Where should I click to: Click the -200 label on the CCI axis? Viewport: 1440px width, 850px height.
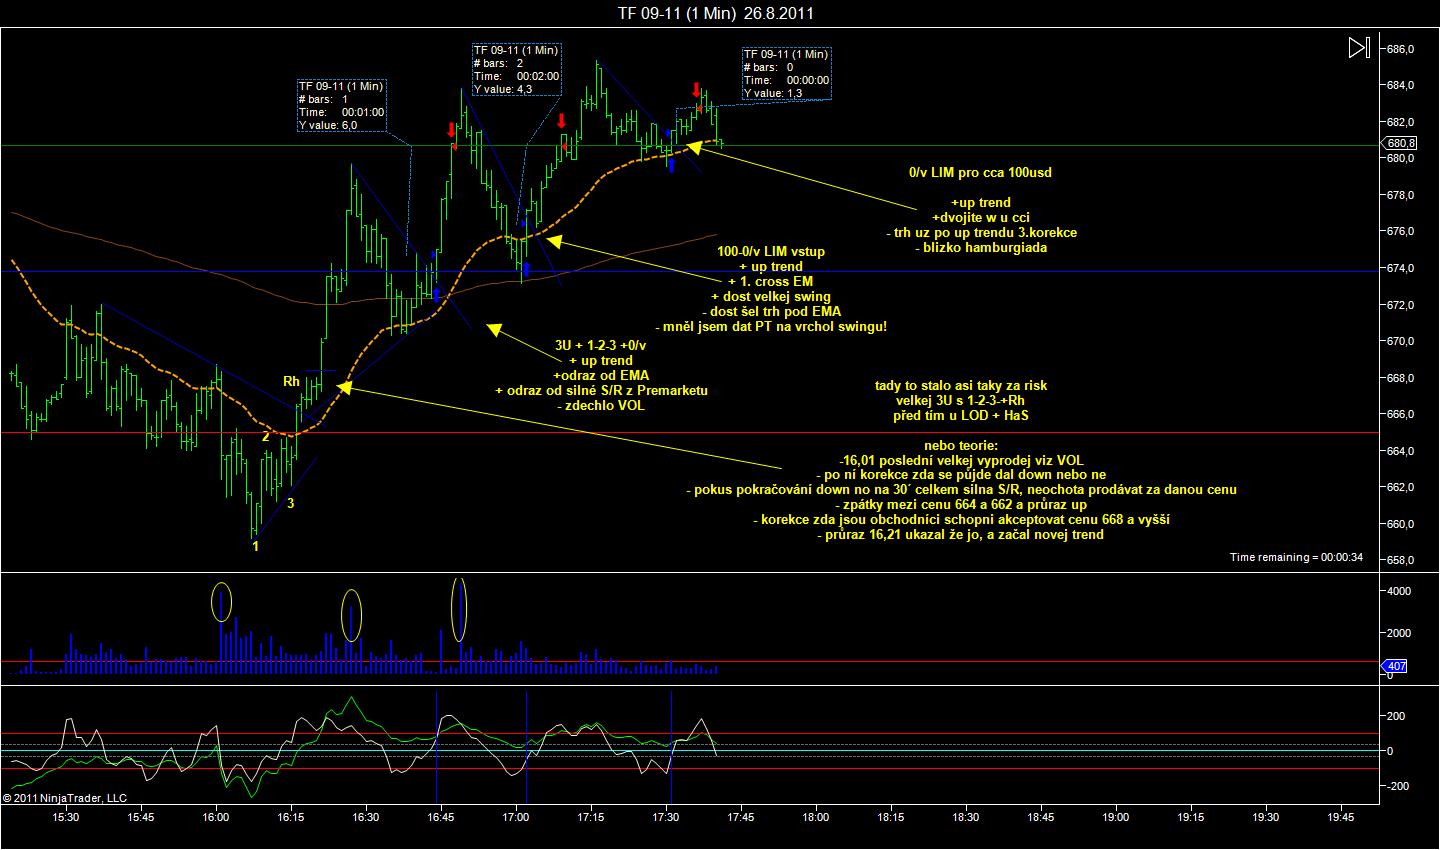click(x=1396, y=786)
